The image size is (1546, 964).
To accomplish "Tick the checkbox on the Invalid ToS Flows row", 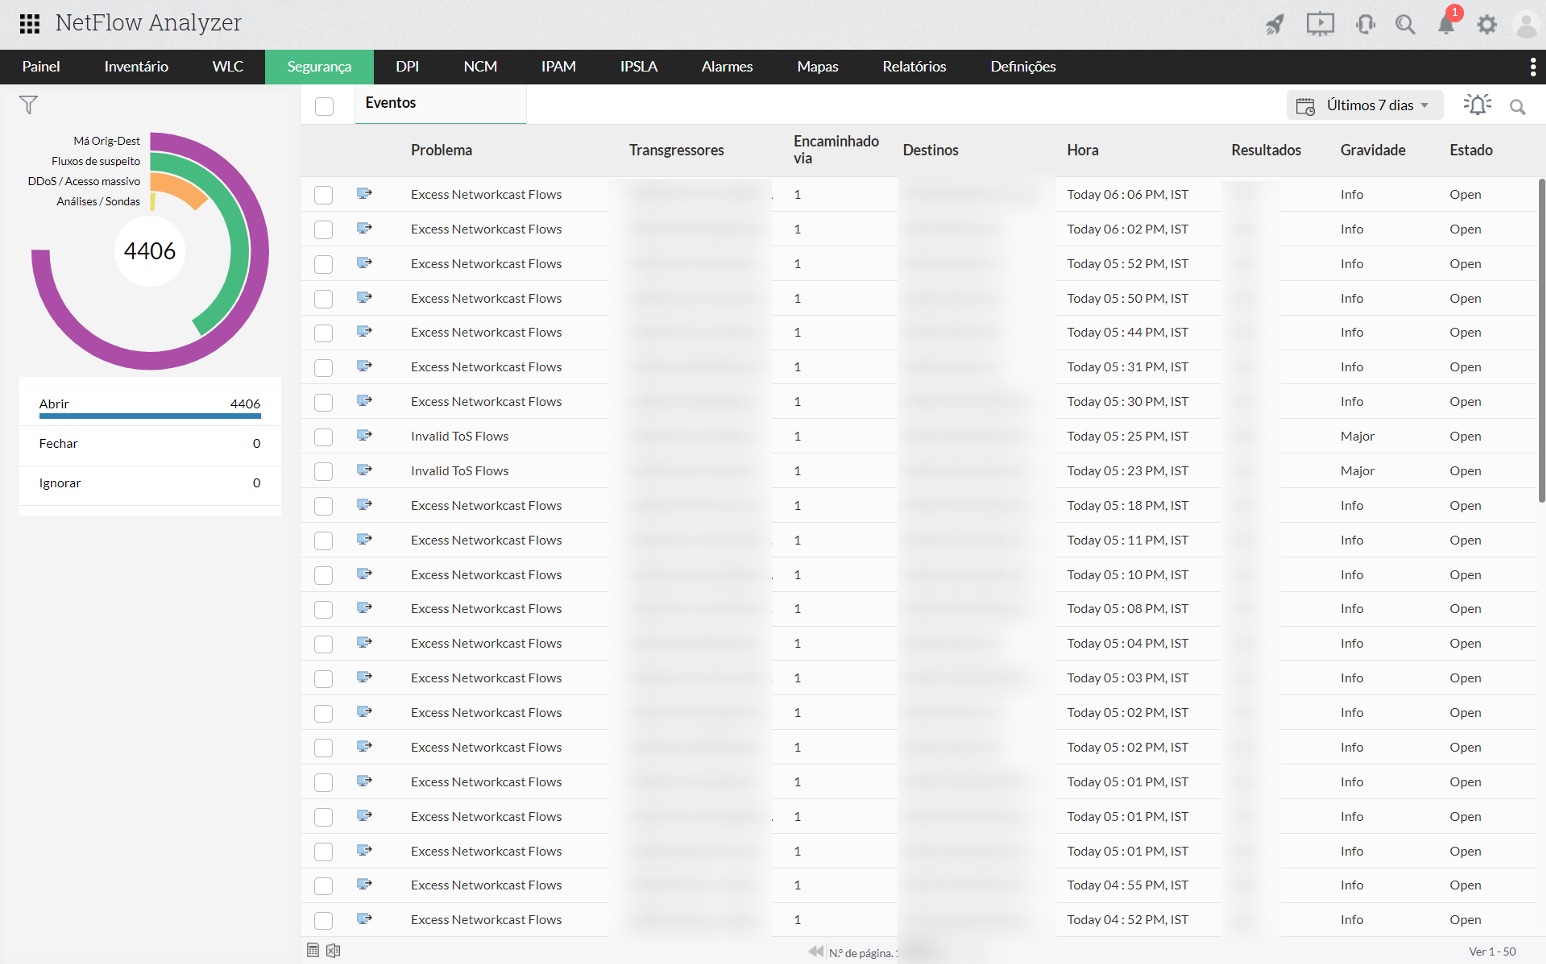I will [x=323, y=436].
